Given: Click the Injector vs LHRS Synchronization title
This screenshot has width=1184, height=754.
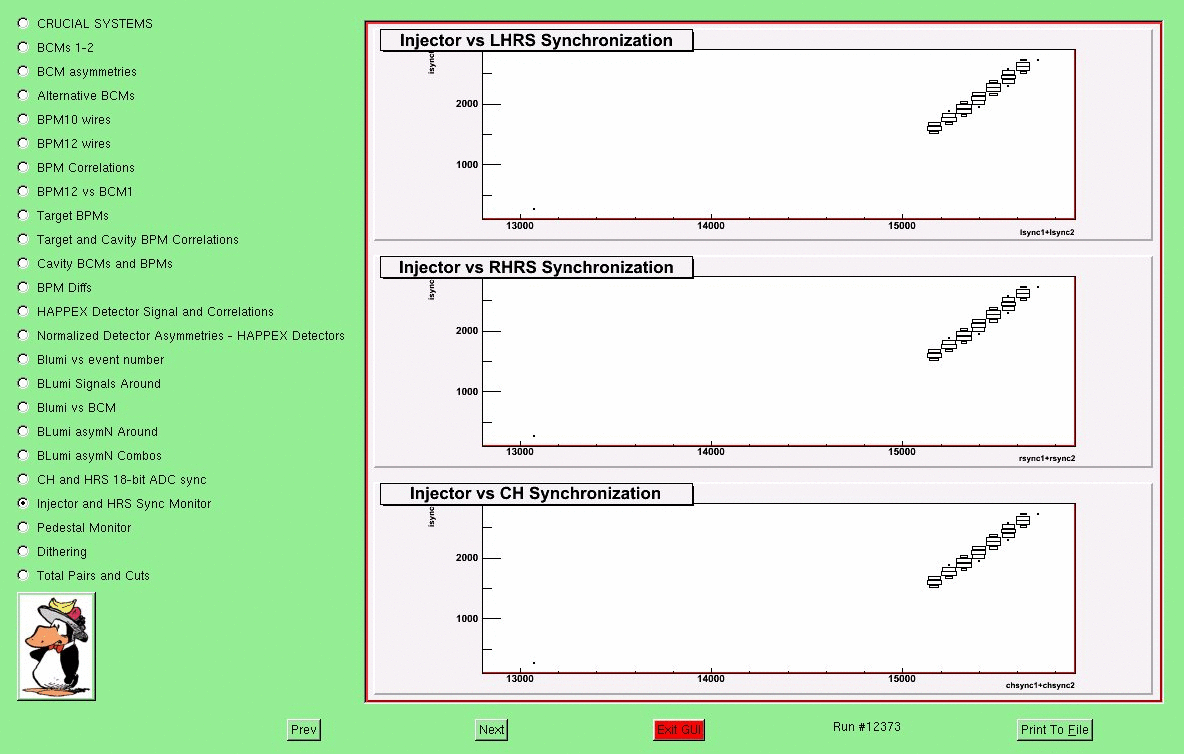Looking at the screenshot, I should 536,40.
